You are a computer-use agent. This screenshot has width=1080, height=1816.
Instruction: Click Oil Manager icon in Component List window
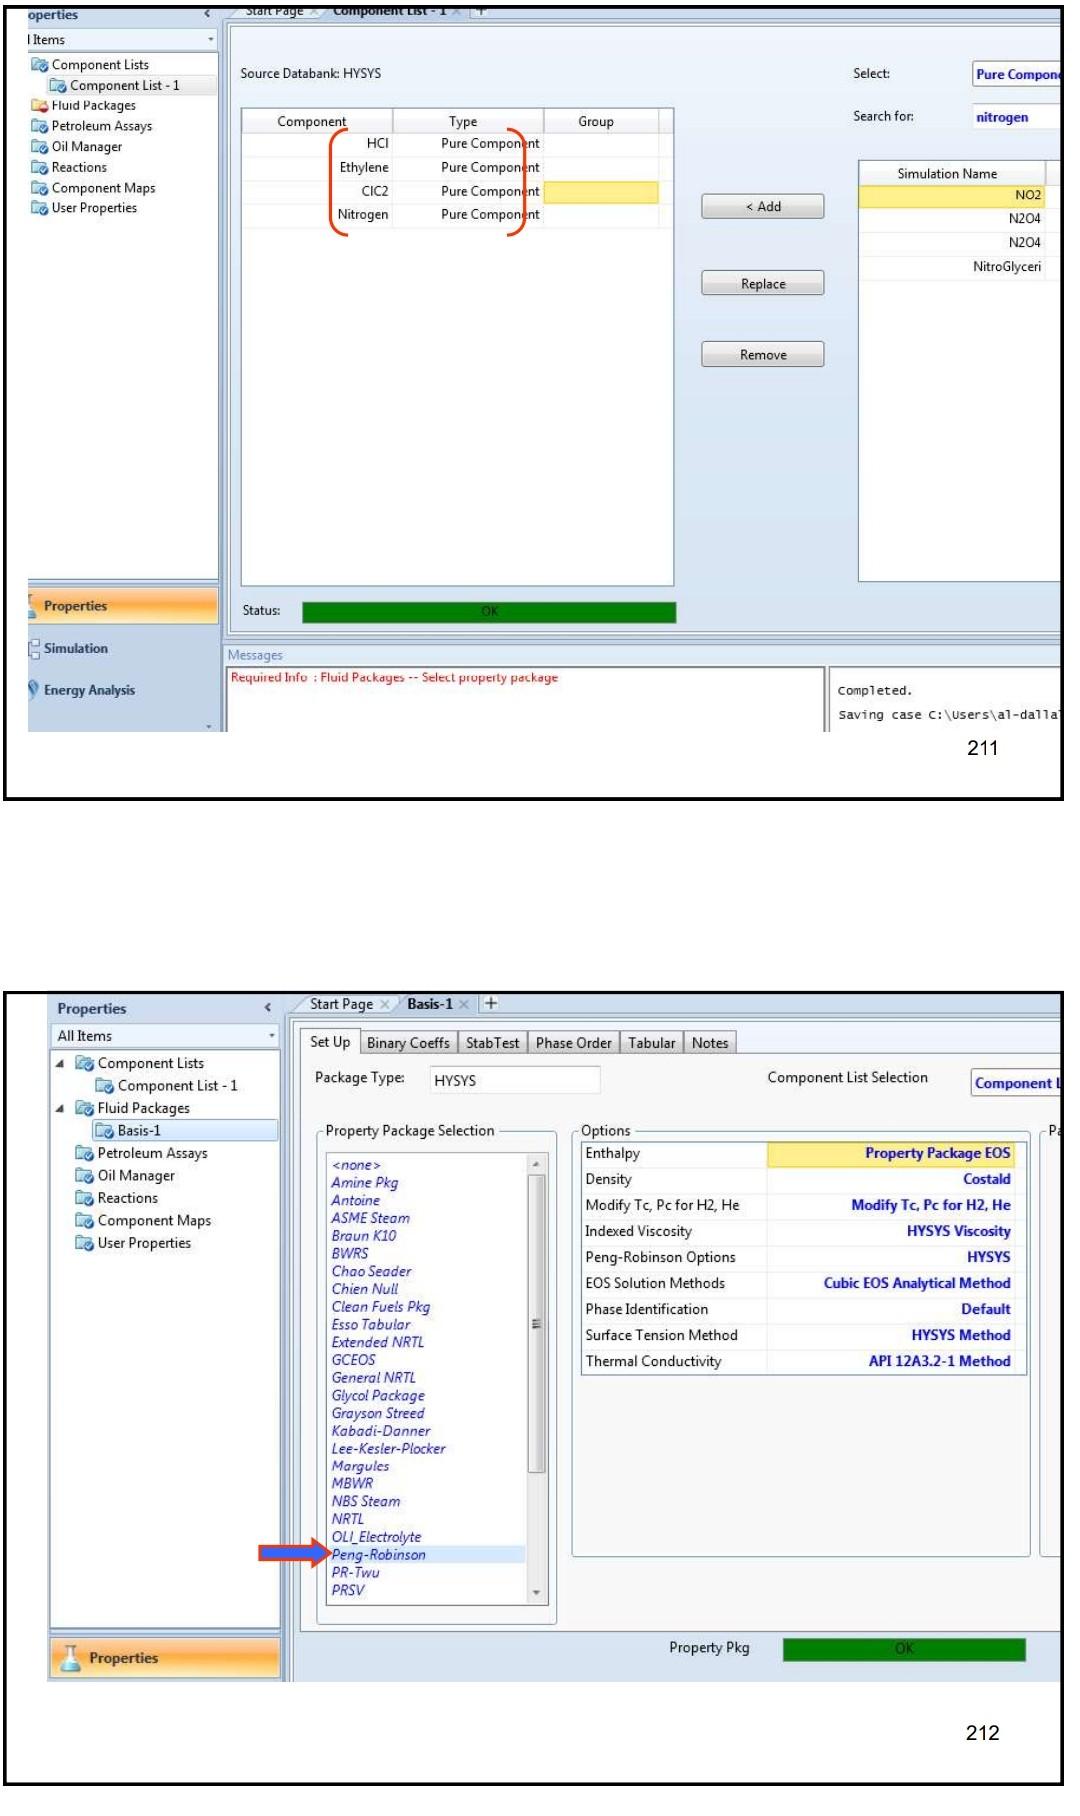[39, 147]
